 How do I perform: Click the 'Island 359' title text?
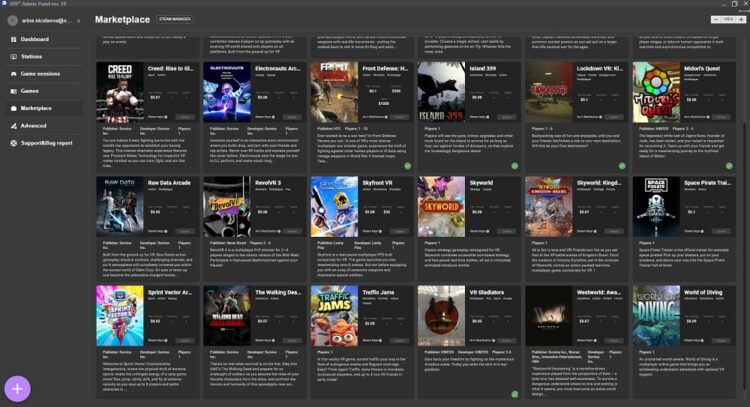(483, 68)
